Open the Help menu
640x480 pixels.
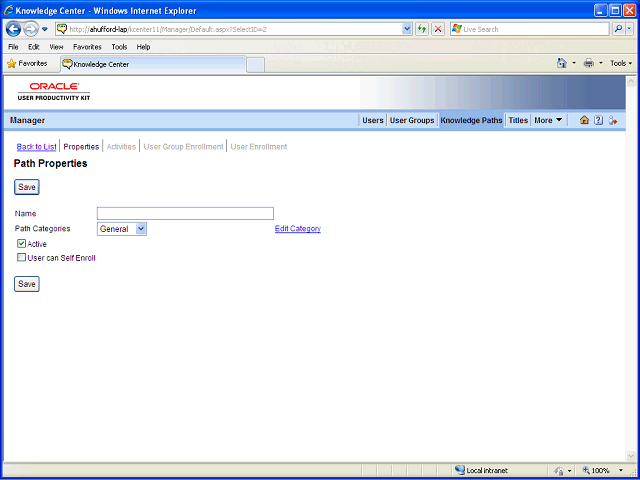coord(143,47)
